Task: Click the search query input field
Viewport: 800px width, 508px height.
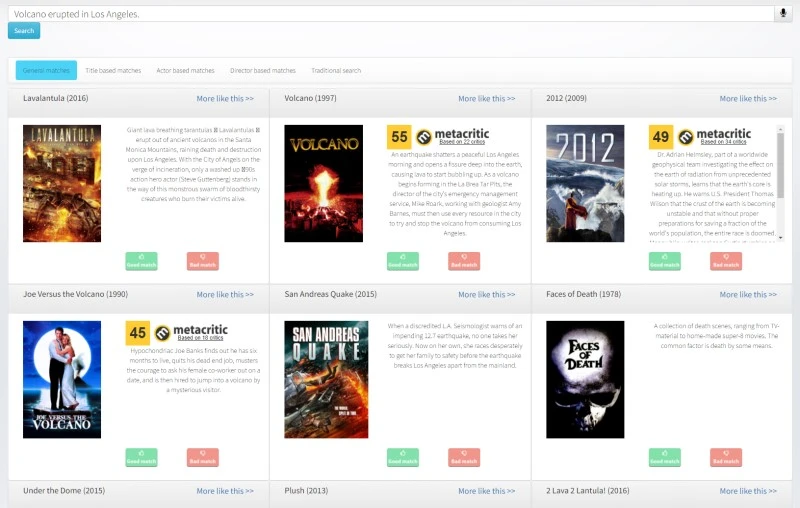Action: (390, 14)
